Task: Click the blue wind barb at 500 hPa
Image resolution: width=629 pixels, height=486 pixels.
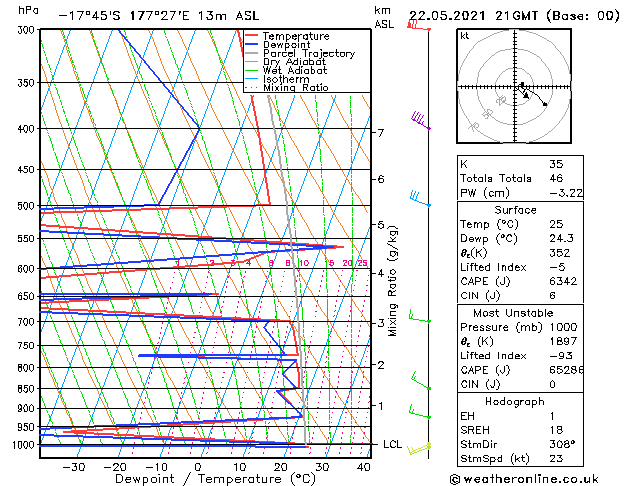Action: pos(420,198)
